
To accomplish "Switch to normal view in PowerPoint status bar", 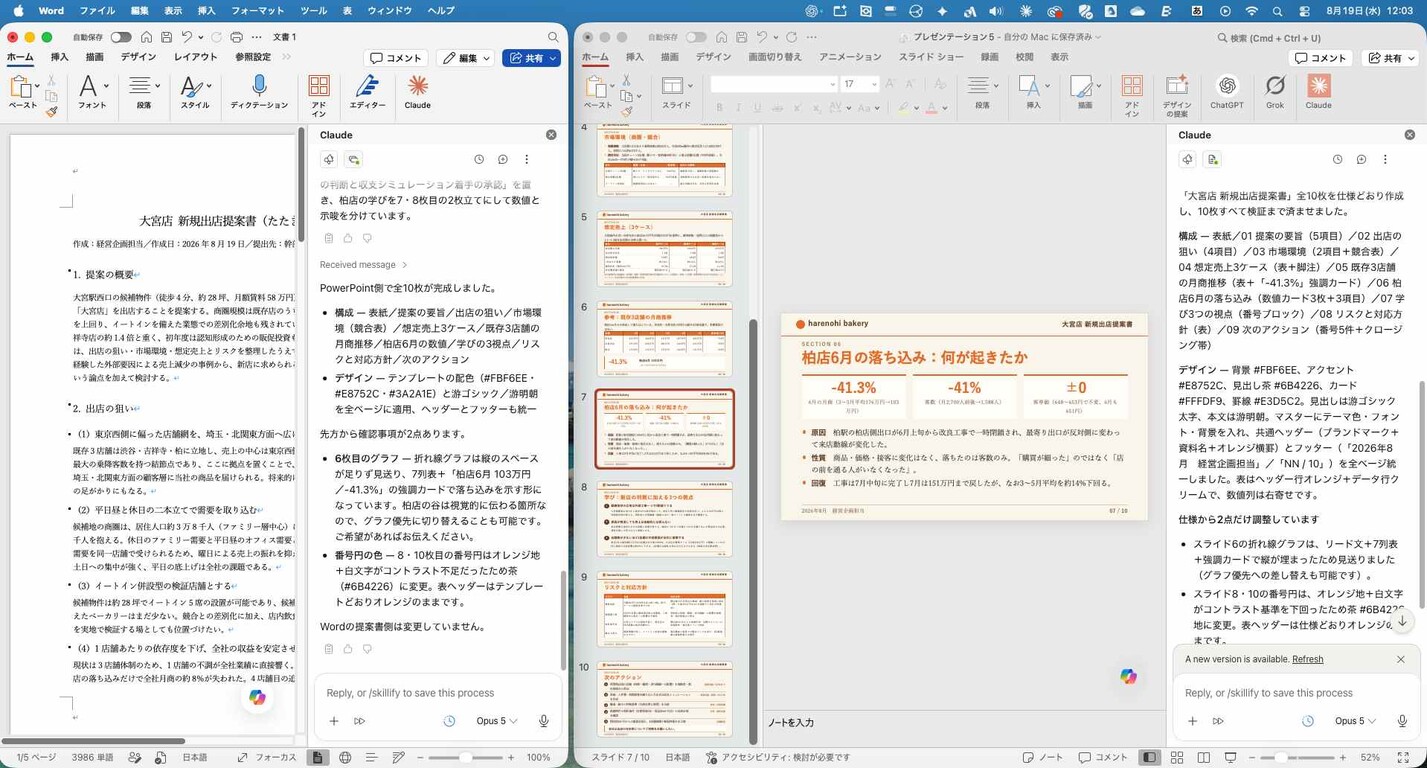I will 1150,758.
